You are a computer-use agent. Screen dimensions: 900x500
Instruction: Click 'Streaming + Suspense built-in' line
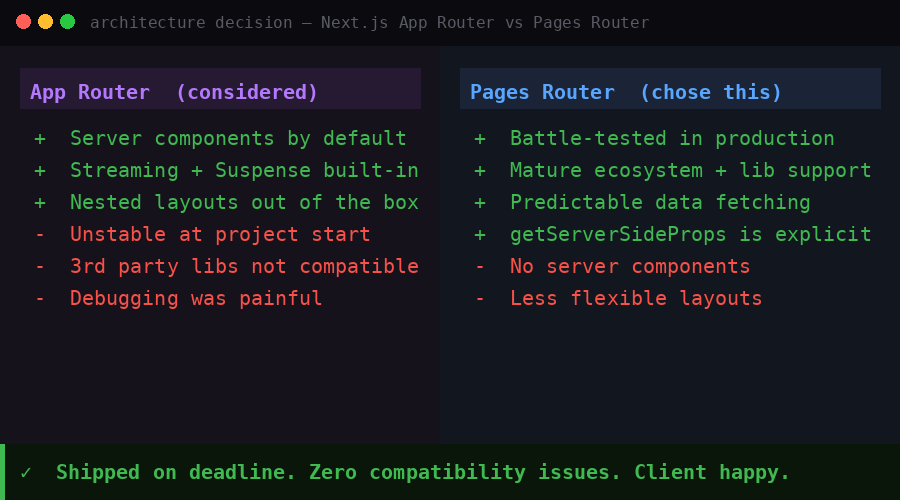(245, 170)
